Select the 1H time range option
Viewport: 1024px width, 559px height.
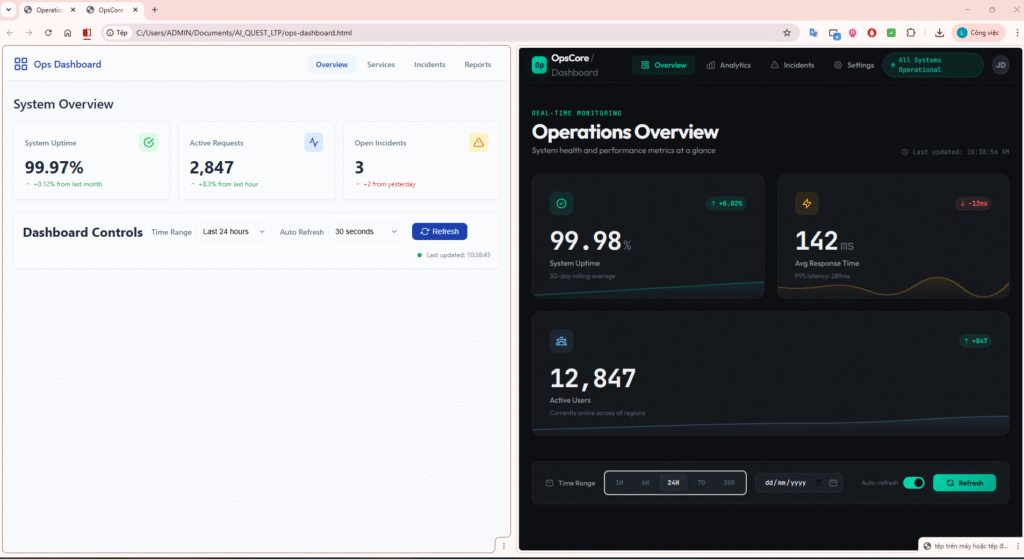[x=619, y=483]
